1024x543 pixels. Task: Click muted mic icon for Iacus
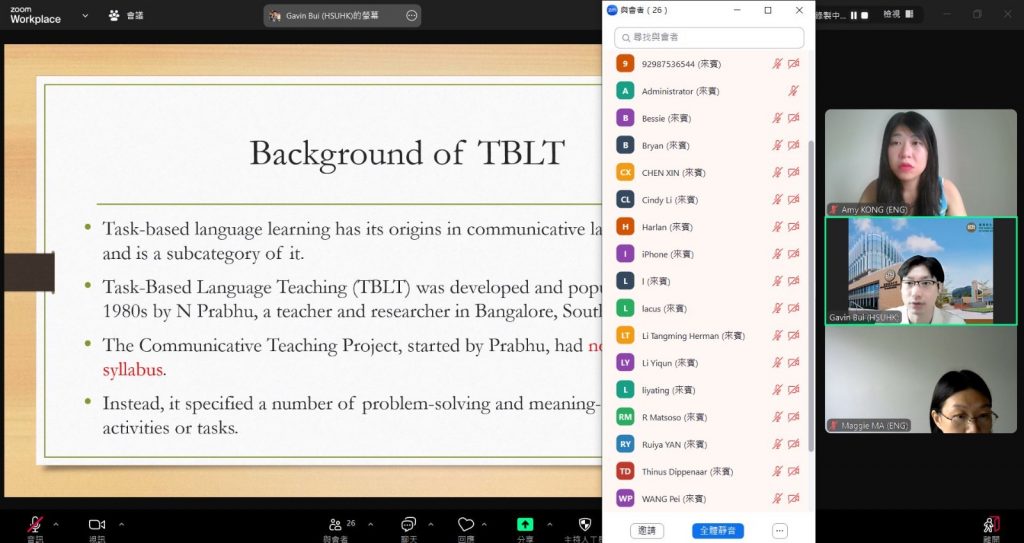tap(777, 308)
